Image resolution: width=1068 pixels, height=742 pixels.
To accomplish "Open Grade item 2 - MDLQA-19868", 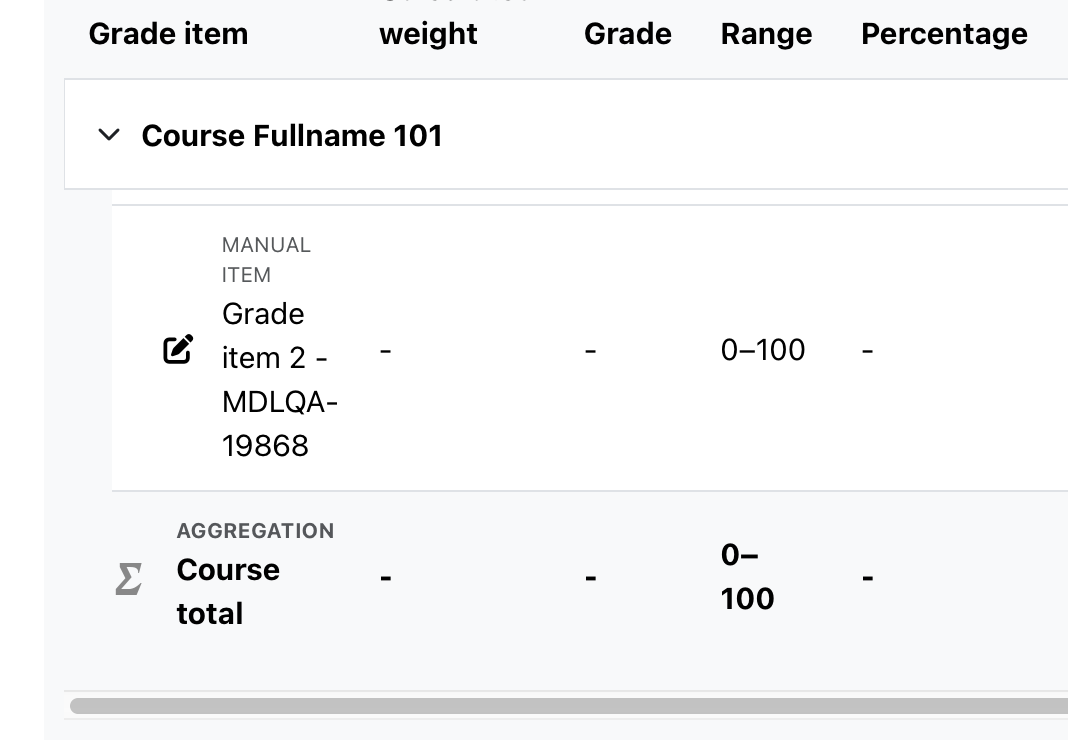I will [x=280, y=380].
